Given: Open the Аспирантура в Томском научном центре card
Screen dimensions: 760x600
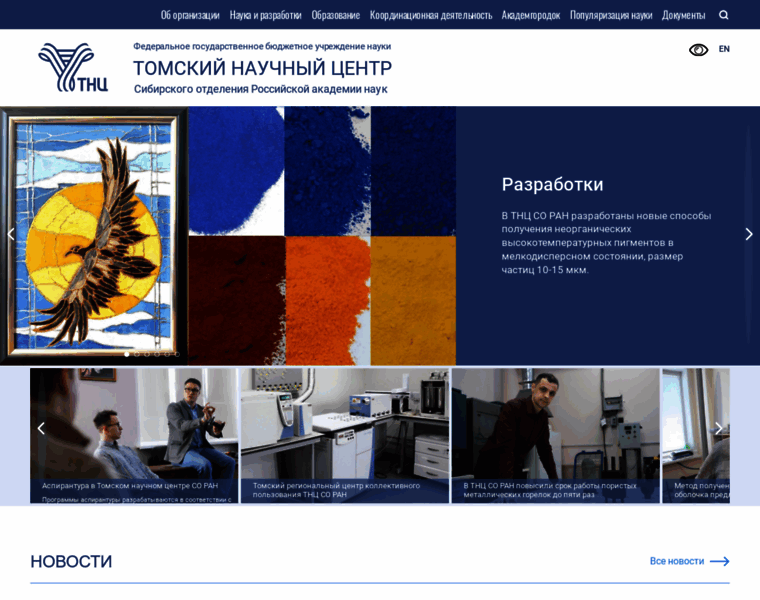Looking at the screenshot, I should pos(134,435).
